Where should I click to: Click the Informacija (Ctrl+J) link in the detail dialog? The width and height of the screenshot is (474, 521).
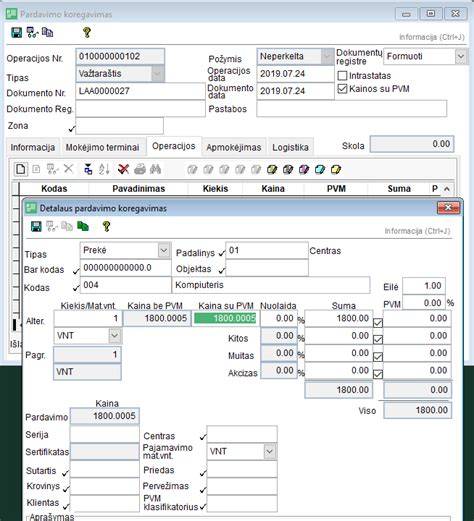tap(417, 231)
